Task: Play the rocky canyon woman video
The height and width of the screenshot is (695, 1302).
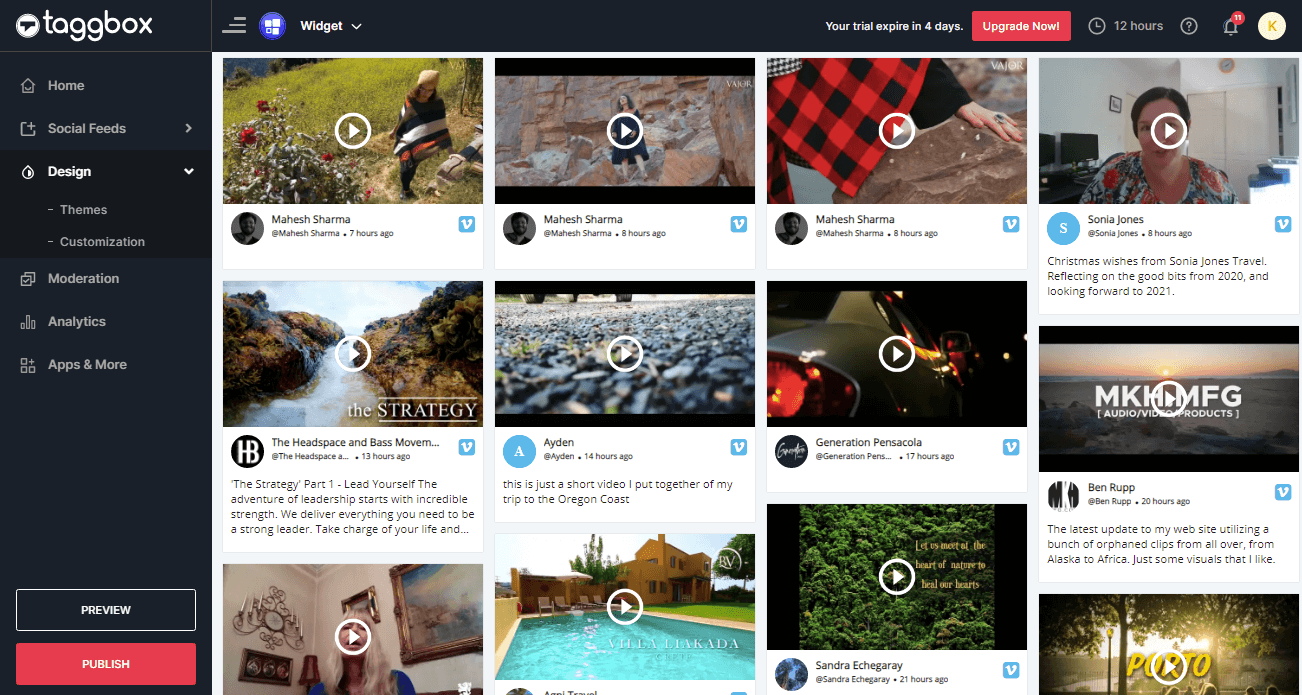Action: click(x=625, y=130)
